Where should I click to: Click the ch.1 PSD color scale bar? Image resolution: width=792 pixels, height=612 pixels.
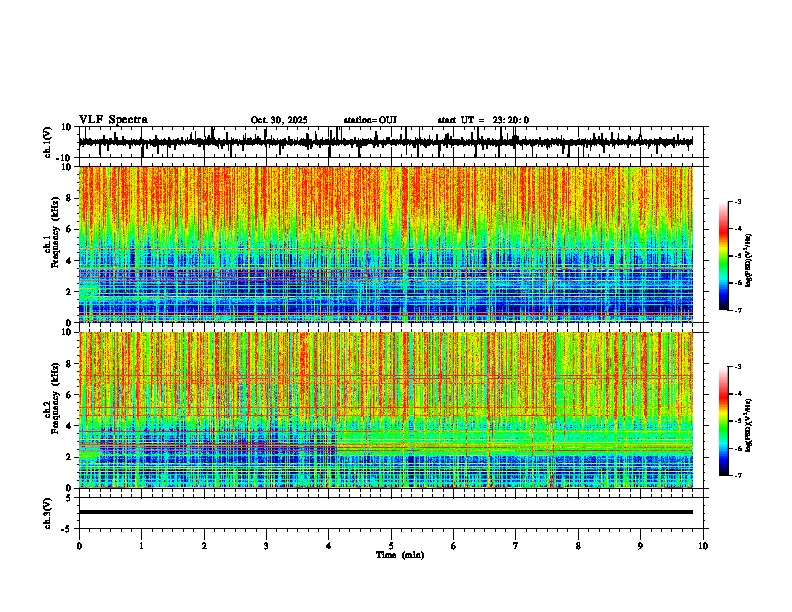click(724, 256)
